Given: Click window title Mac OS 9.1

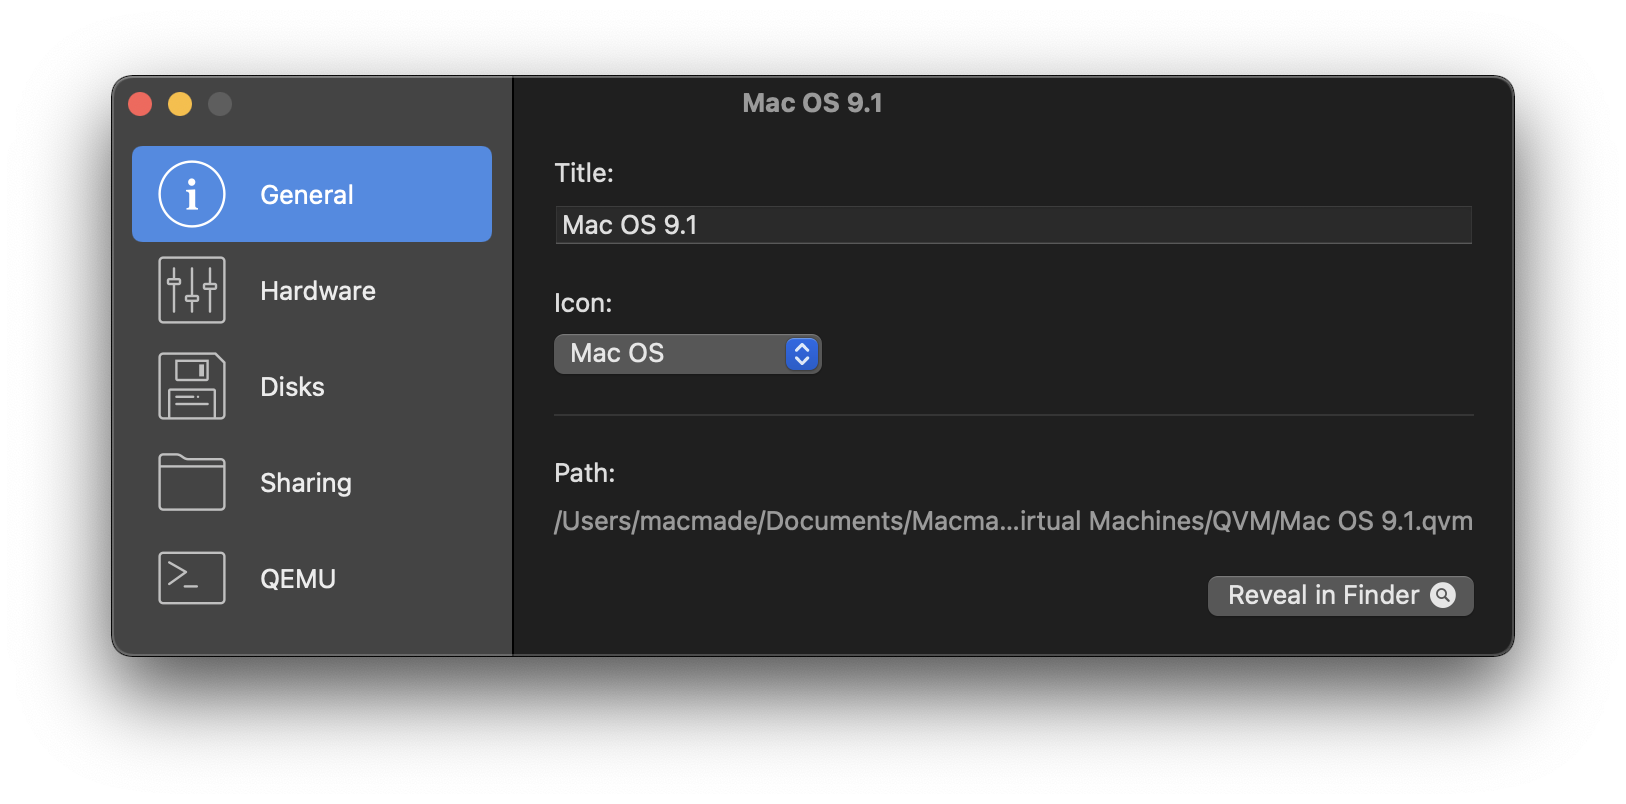Looking at the screenshot, I should (812, 103).
